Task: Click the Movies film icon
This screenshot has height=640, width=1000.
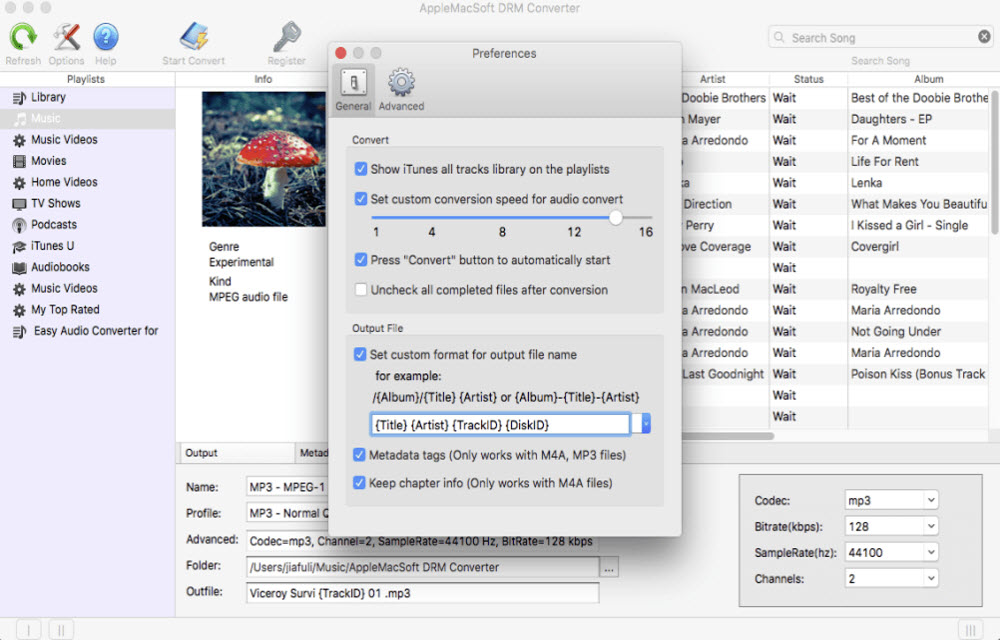Action: (x=19, y=161)
